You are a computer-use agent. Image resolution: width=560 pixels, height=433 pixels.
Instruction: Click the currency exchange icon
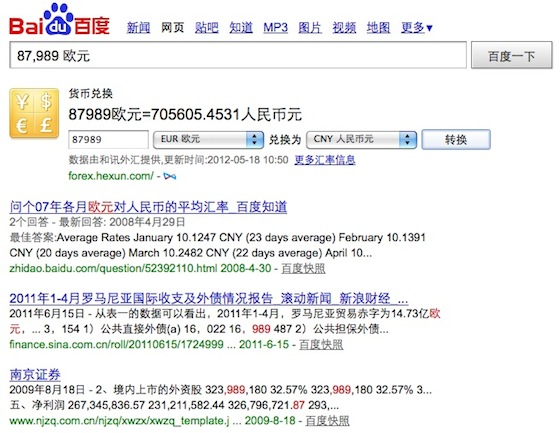point(34,113)
